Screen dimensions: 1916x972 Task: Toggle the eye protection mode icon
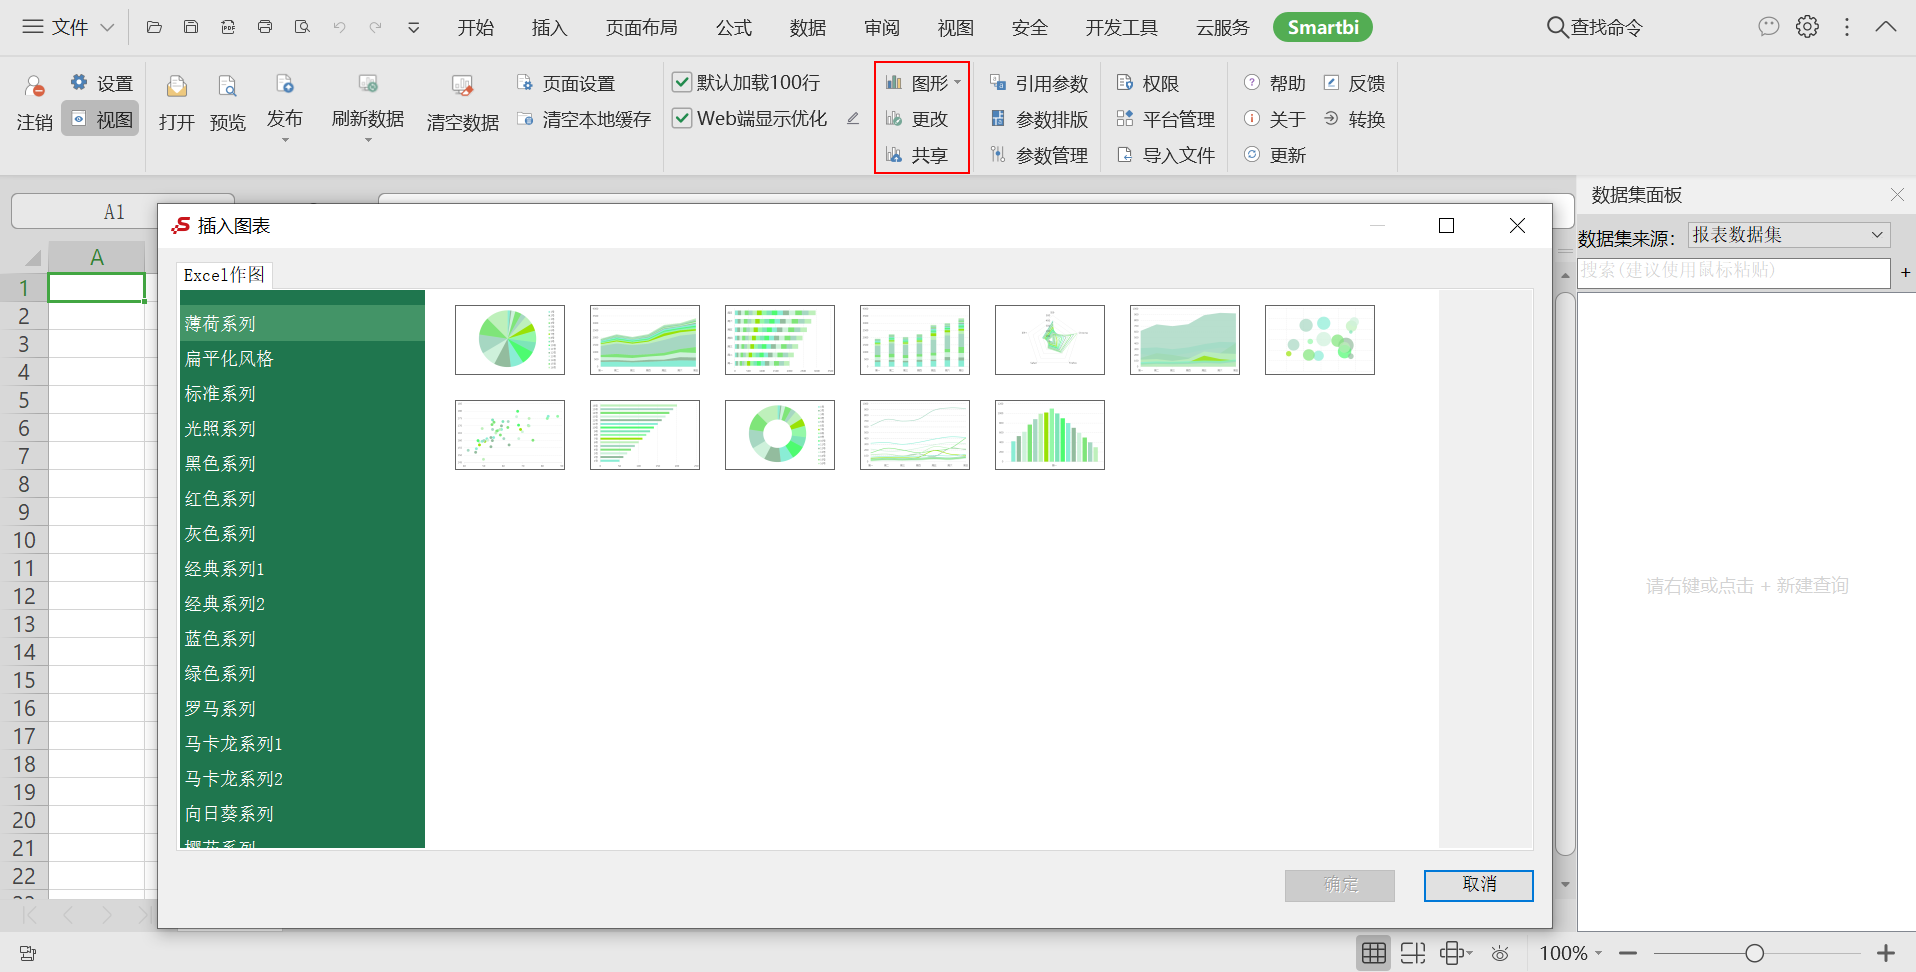(1500, 954)
